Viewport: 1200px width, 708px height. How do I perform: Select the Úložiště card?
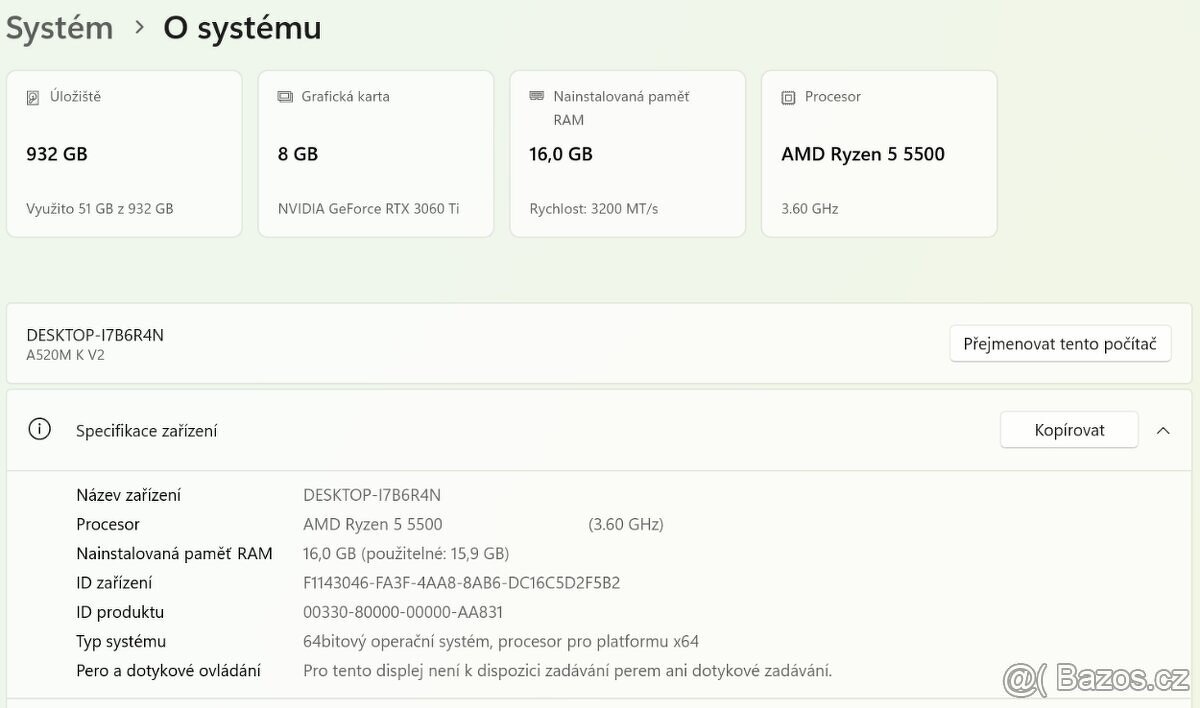tap(124, 152)
